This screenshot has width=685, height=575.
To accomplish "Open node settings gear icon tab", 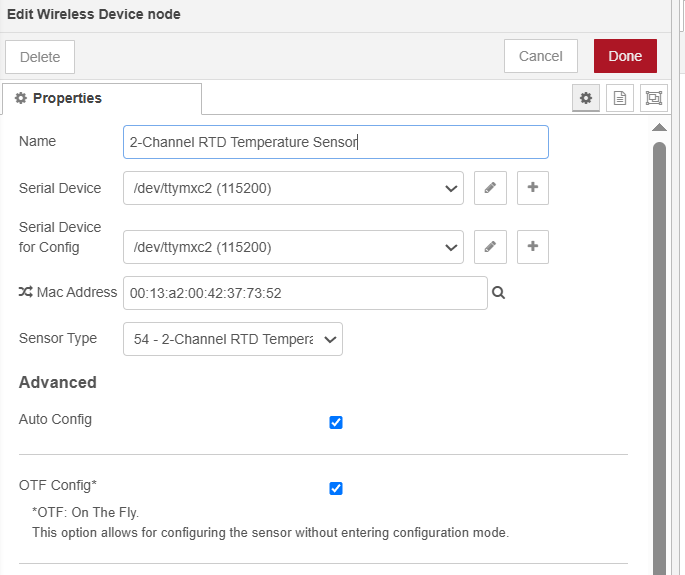I will click(x=586, y=98).
